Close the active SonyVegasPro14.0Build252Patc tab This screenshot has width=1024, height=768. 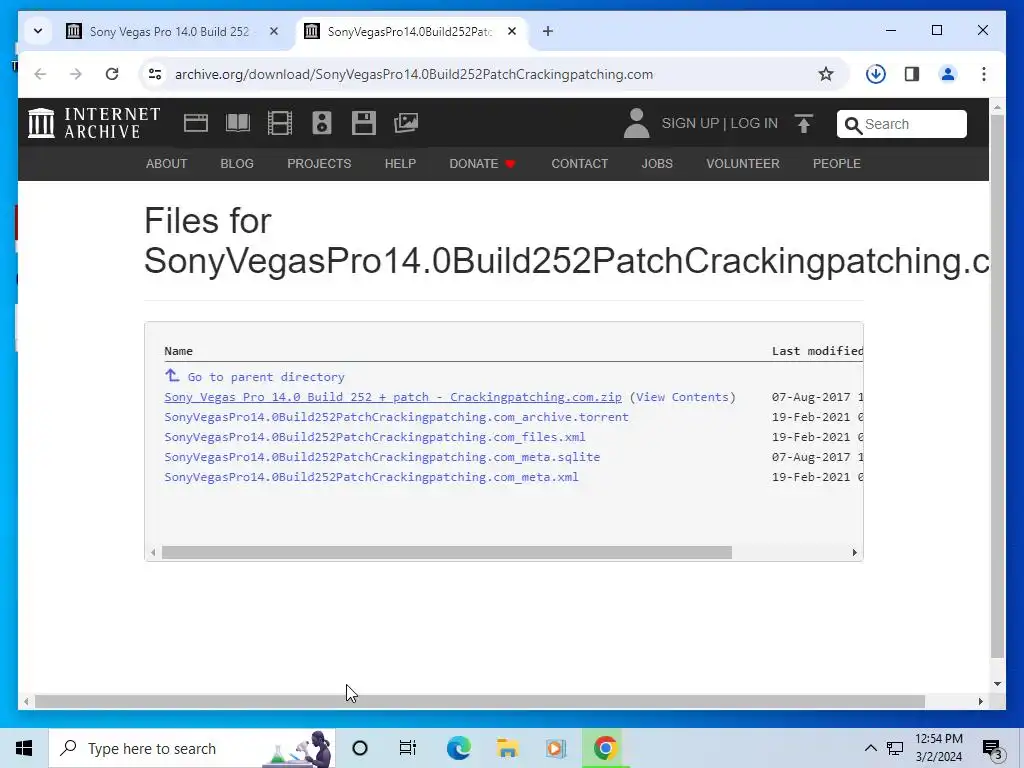(x=512, y=31)
